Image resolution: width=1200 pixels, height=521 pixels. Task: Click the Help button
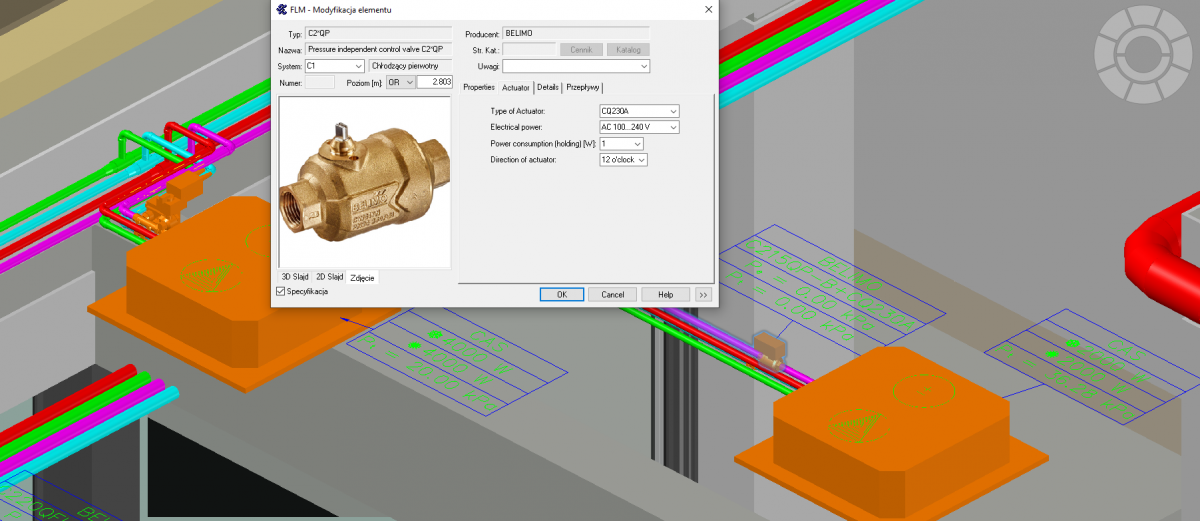click(665, 294)
